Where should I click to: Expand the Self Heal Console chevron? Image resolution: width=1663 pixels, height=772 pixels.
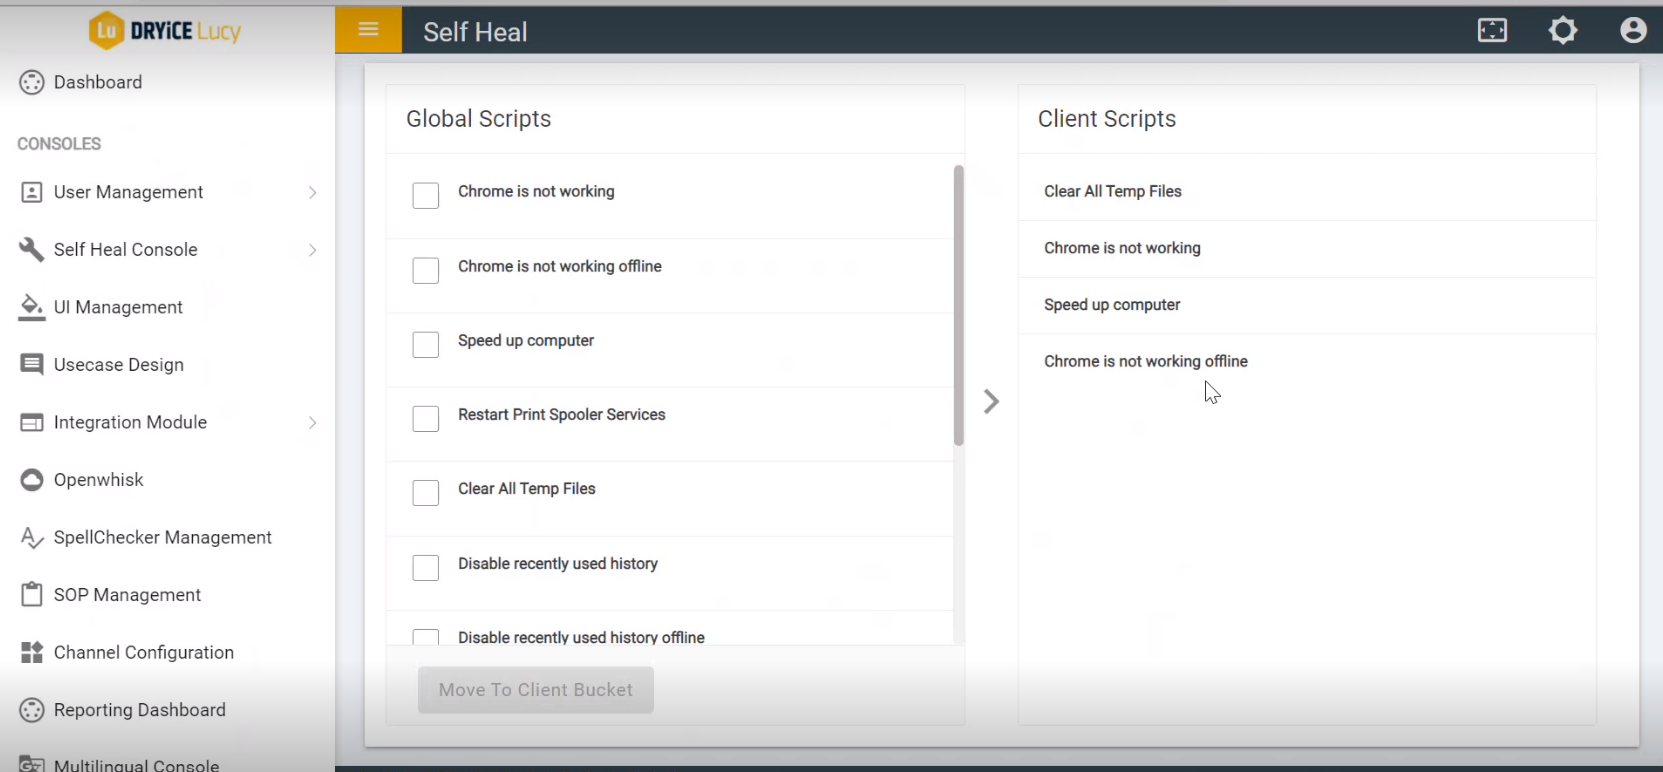[x=312, y=249]
